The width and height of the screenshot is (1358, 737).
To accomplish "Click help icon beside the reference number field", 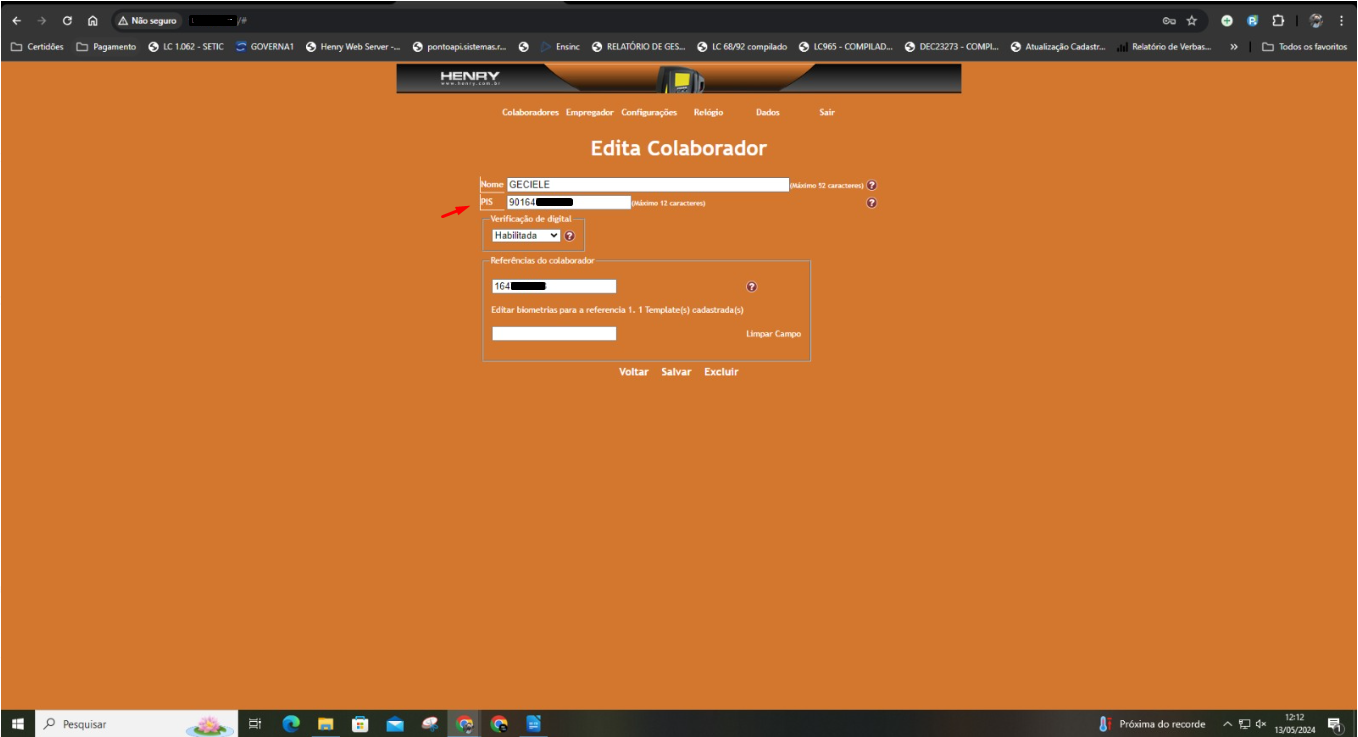I will (x=752, y=287).
